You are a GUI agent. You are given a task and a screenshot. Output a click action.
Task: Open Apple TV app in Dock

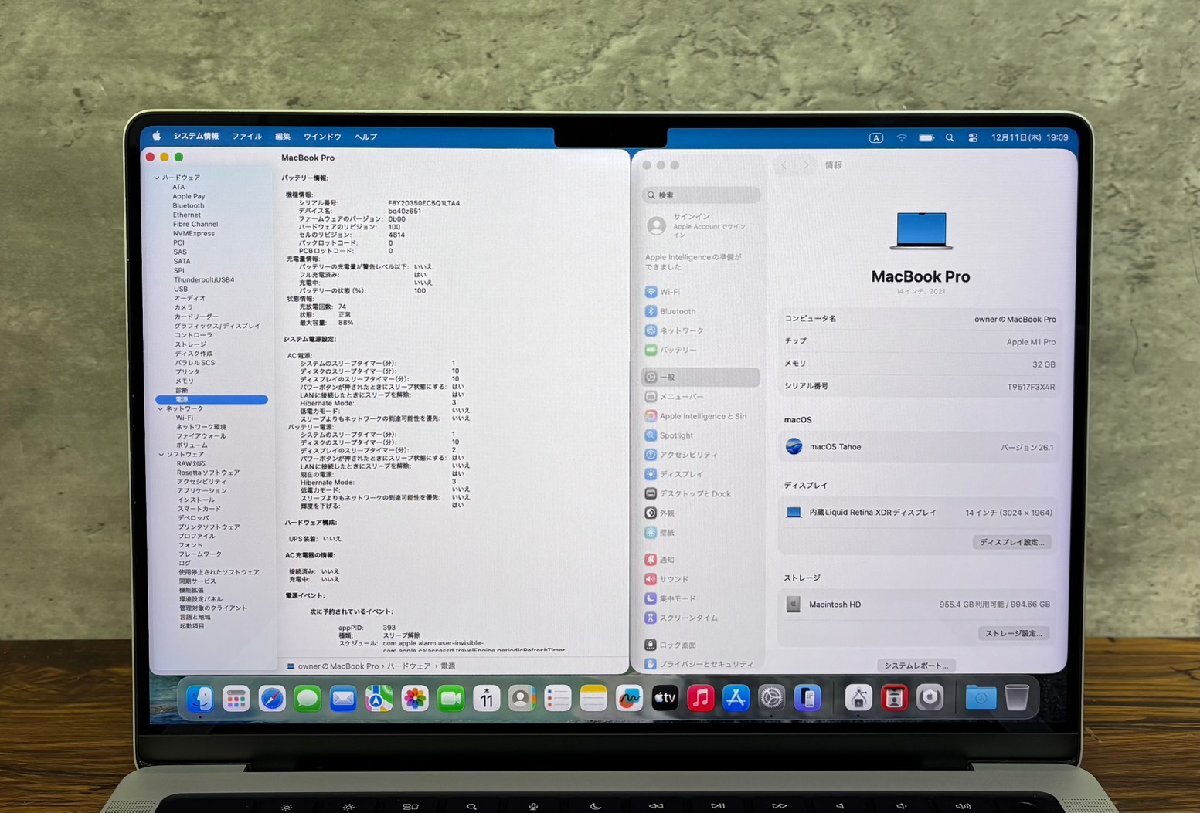[x=665, y=698]
